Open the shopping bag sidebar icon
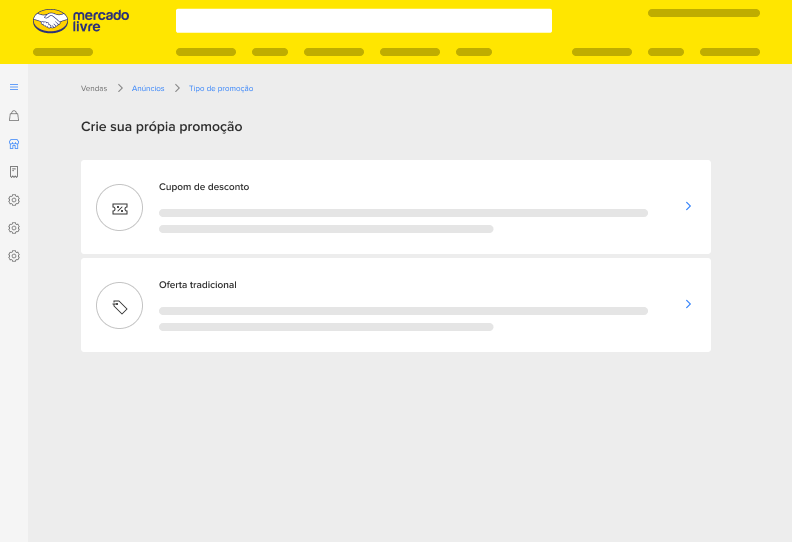792x542 pixels. 14,116
